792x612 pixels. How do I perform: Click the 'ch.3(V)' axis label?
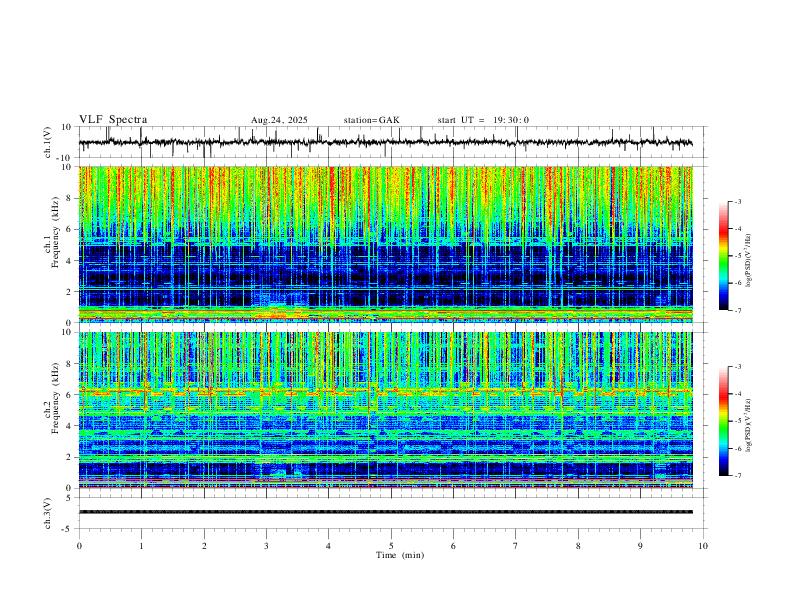pyautogui.click(x=48, y=513)
